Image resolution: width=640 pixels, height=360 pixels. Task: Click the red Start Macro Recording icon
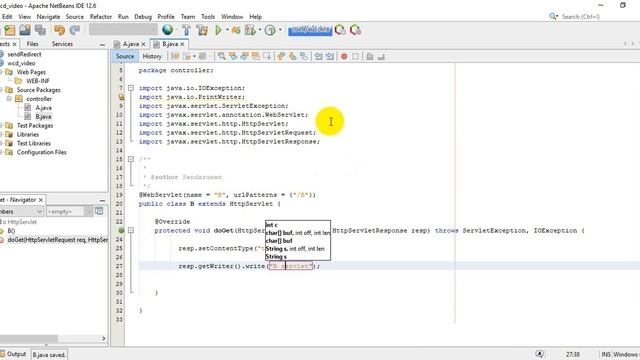pyautogui.click(x=344, y=56)
